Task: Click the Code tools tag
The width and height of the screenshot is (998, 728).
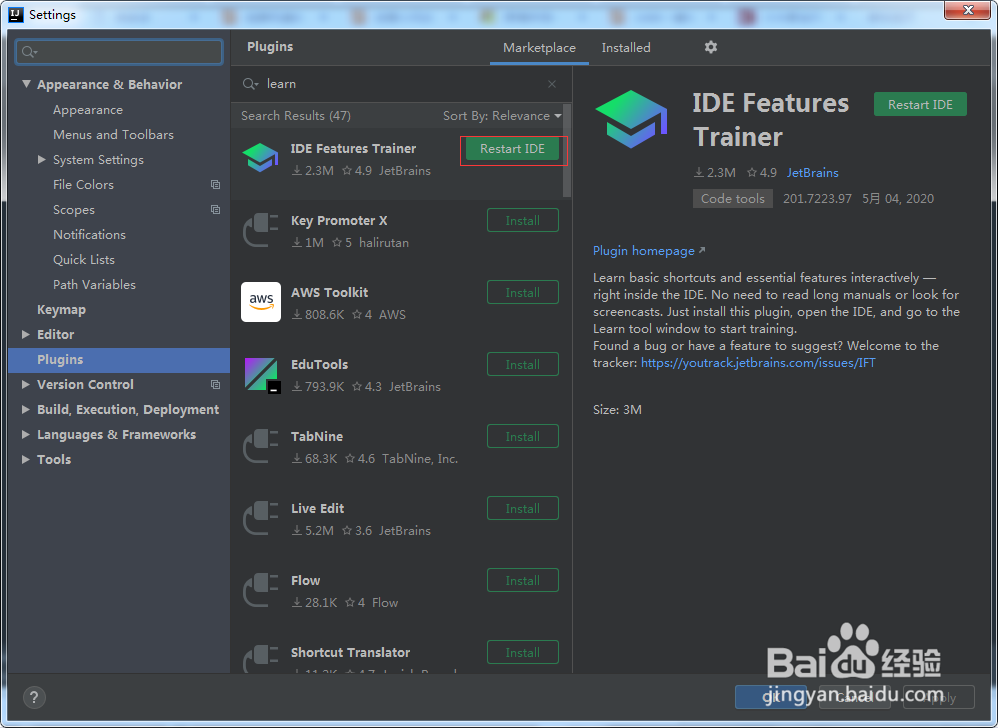Action: click(733, 199)
